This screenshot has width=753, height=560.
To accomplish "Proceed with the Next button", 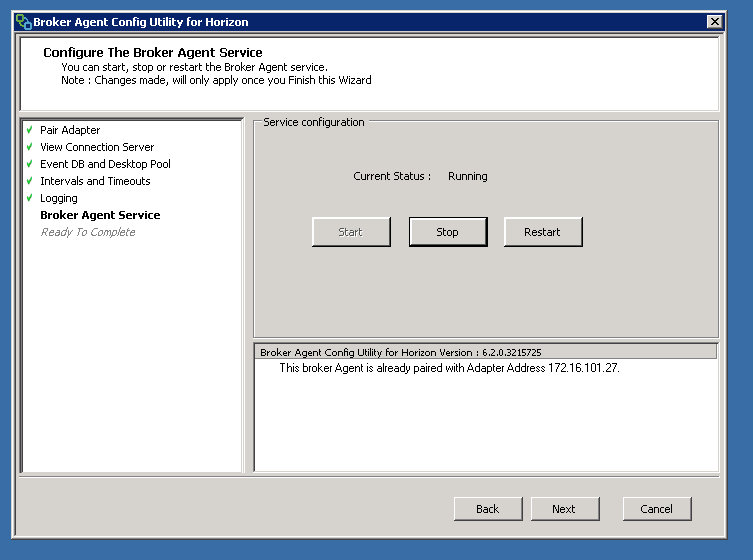I will 564,509.
